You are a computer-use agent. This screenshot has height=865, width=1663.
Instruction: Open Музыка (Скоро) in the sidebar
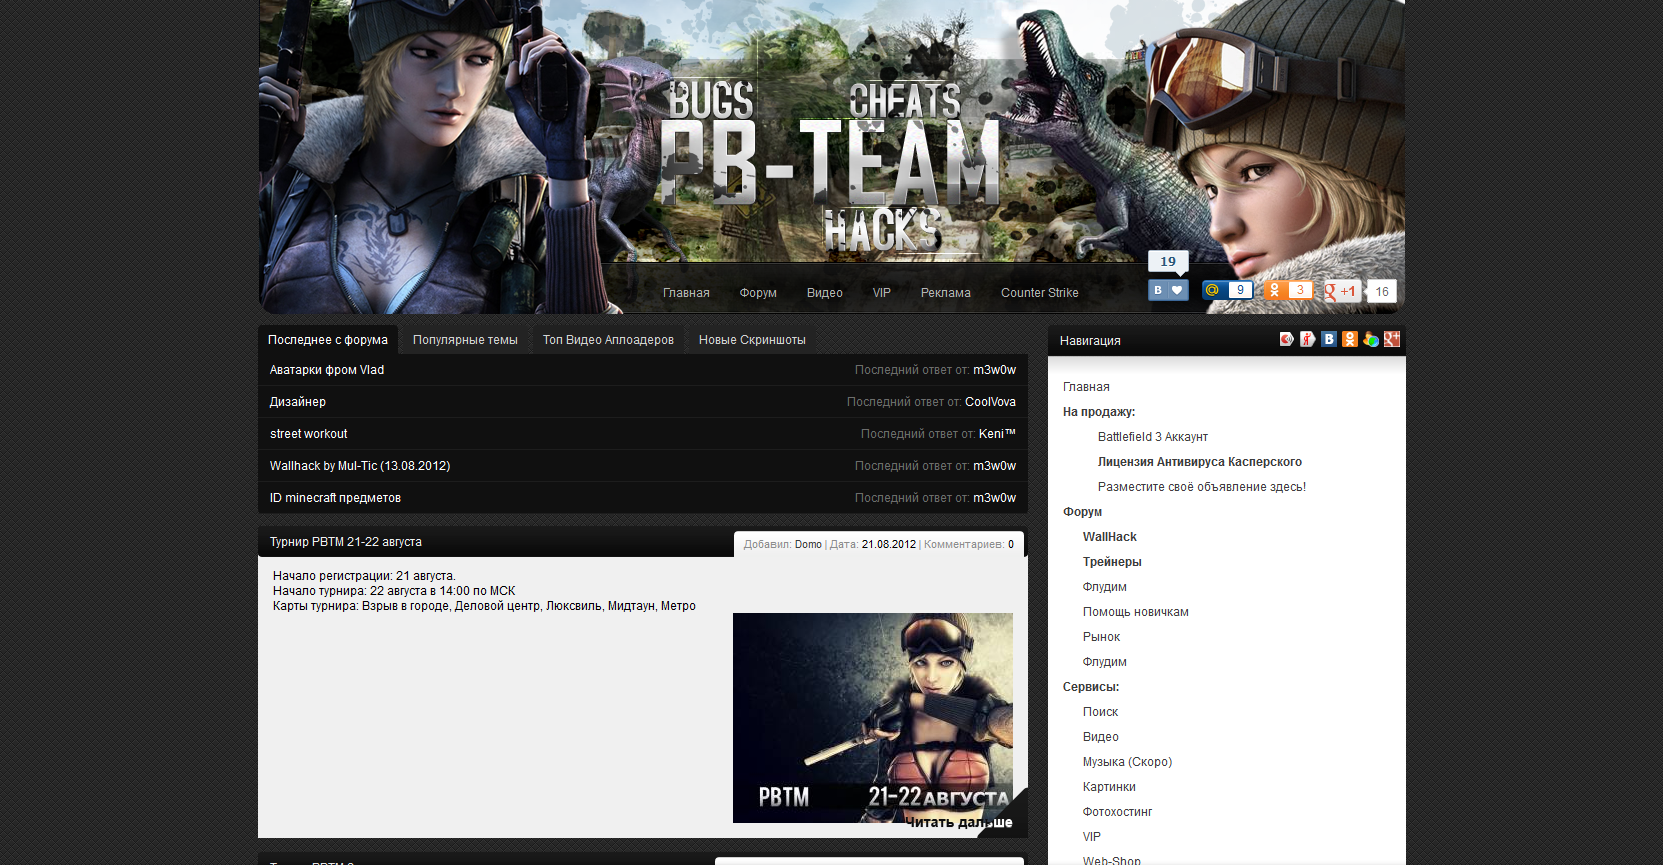click(1127, 762)
